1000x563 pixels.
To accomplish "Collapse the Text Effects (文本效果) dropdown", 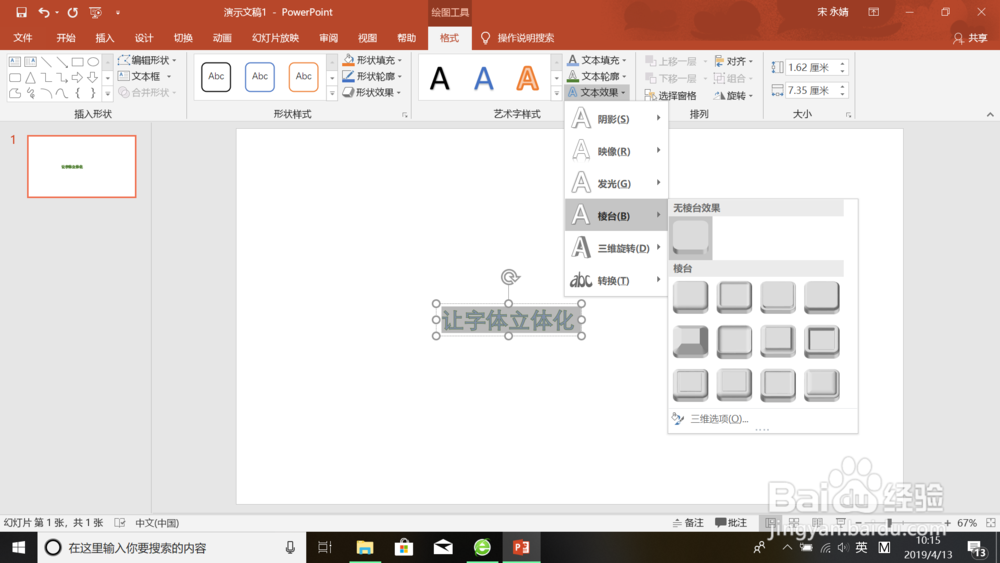I will [597, 92].
